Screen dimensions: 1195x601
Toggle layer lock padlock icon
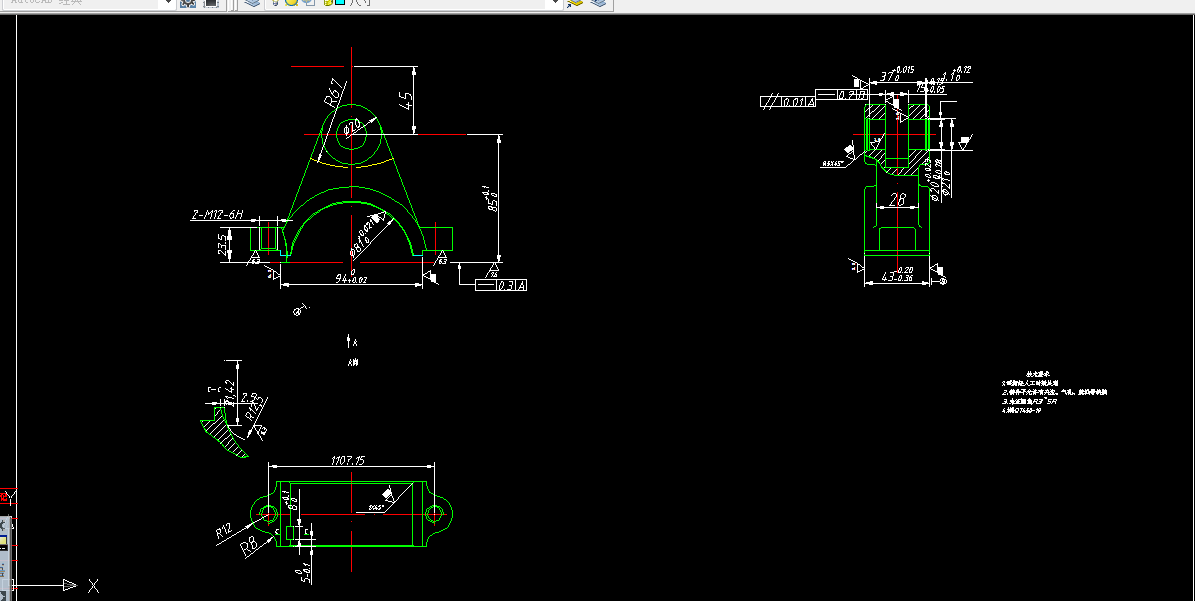[328, 3]
